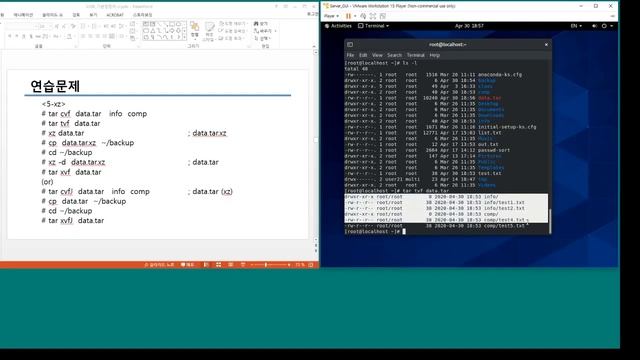The width and height of the screenshot is (640, 360).
Task: Click anaconda-ks.cfg in terminal listing
Action: (x=500, y=75)
